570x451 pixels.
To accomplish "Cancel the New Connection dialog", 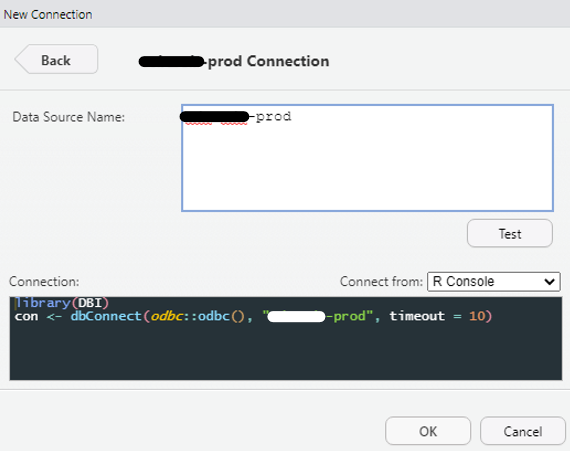I will pyautogui.click(x=523, y=431).
